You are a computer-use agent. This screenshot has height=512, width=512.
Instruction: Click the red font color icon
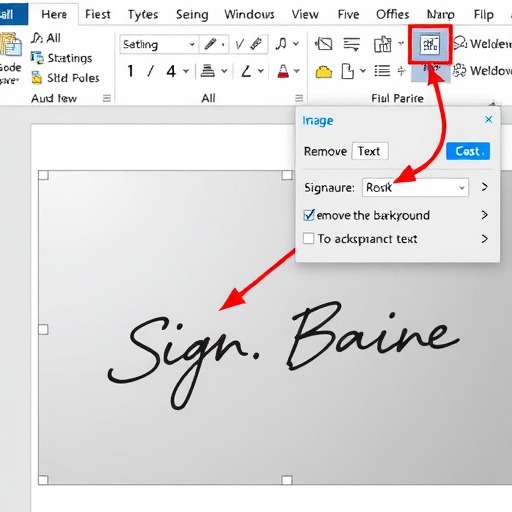click(283, 71)
